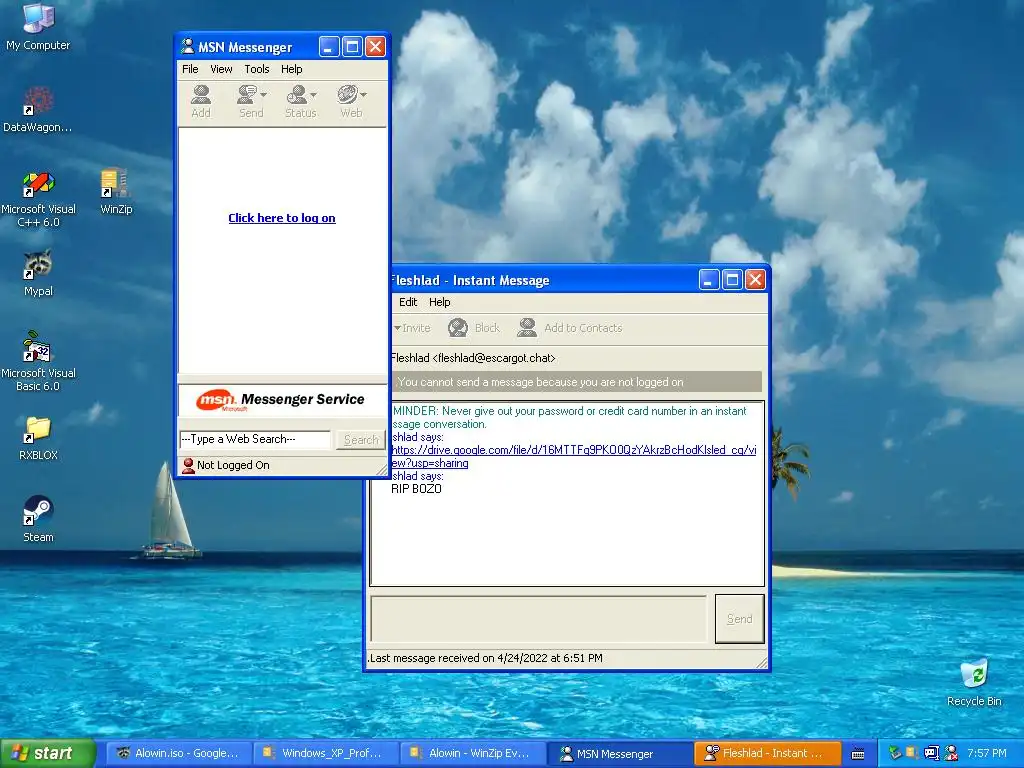Viewport: 1024px width, 768px height.
Task: Open the Send dropdown arrow in MSN Messenger
Action: point(263,95)
